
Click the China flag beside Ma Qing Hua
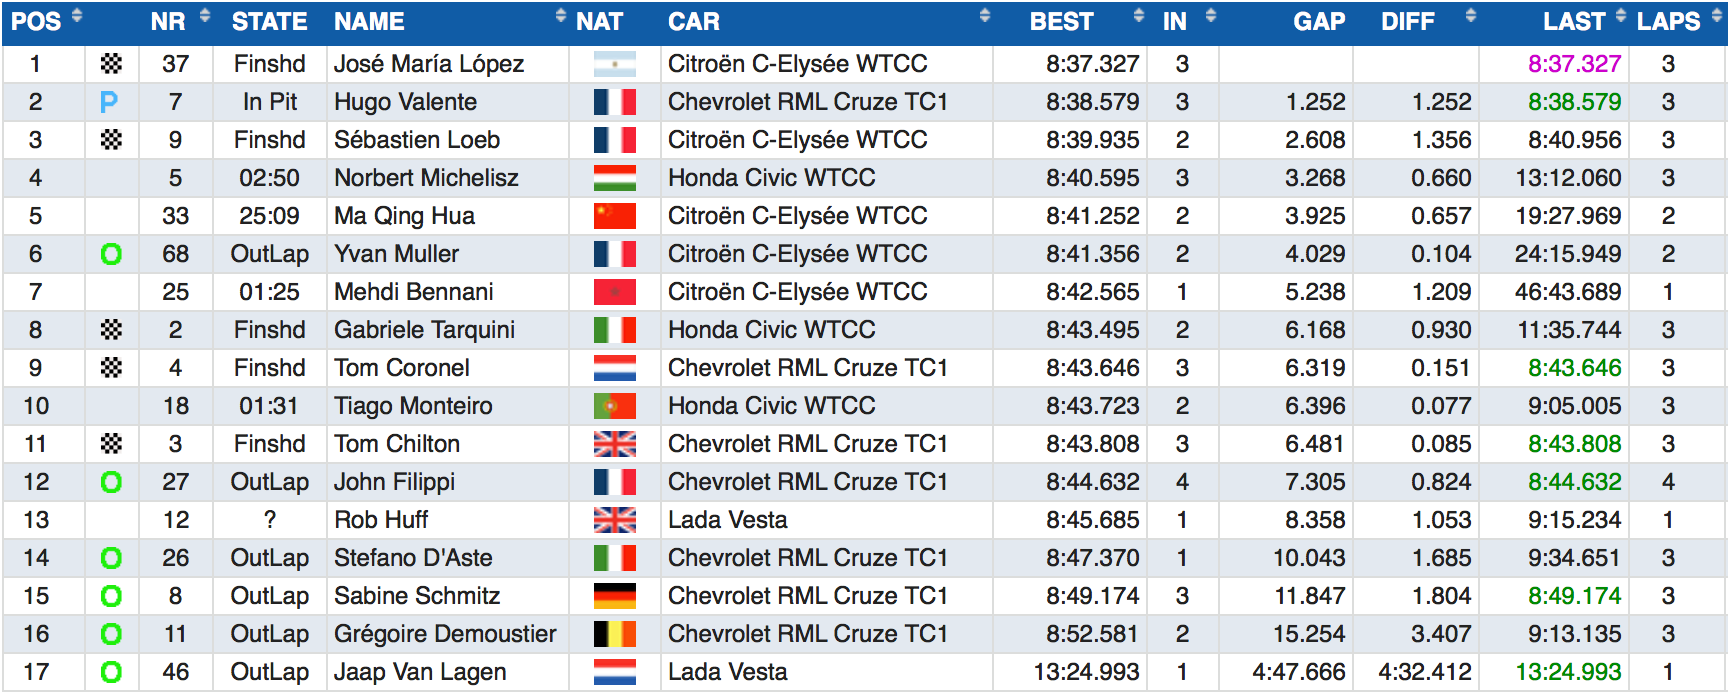pyautogui.click(x=614, y=216)
